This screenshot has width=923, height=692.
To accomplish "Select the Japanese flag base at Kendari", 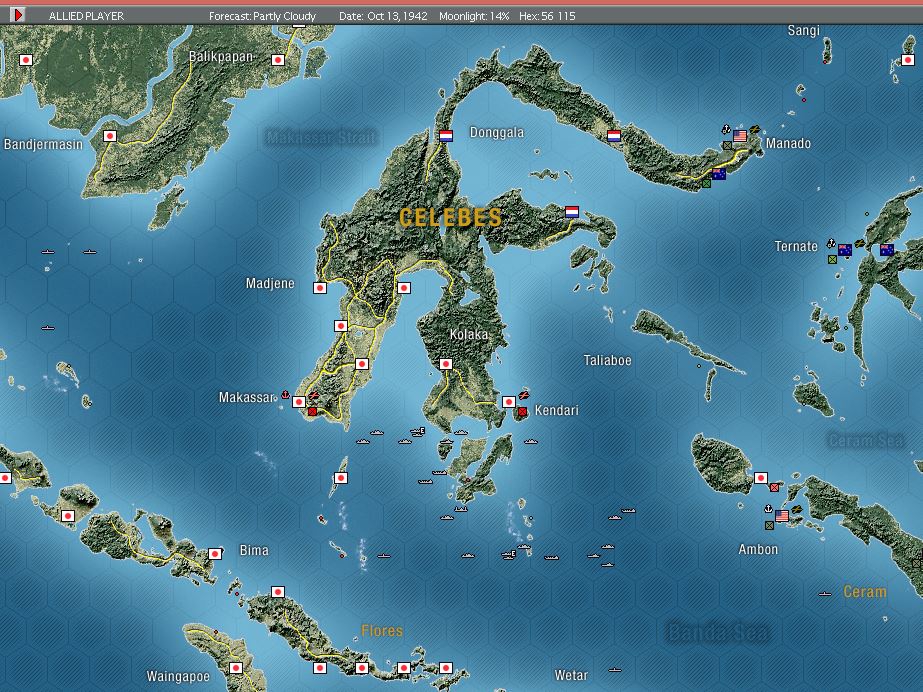I will pyautogui.click(x=509, y=402).
